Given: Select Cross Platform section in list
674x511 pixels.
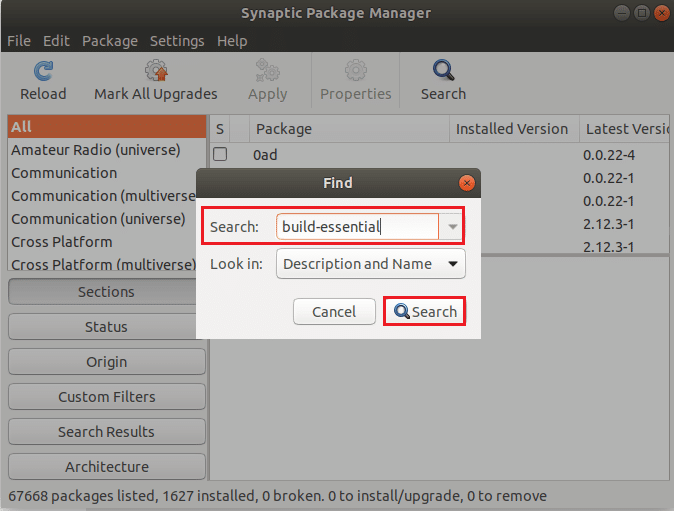Looking at the screenshot, I should coord(62,242).
